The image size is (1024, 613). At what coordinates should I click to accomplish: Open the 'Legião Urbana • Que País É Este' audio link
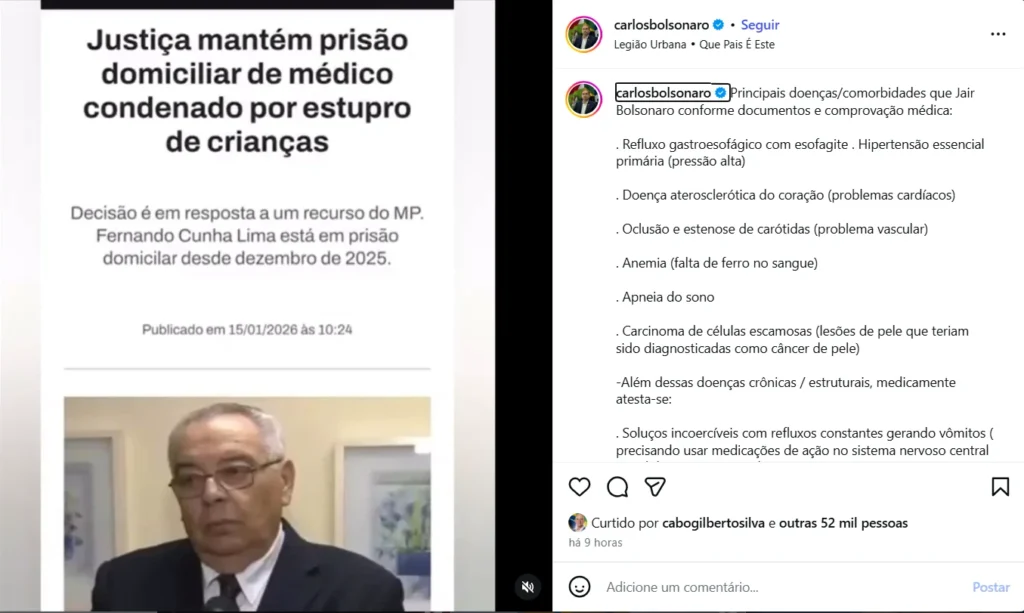(x=694, y=44)
